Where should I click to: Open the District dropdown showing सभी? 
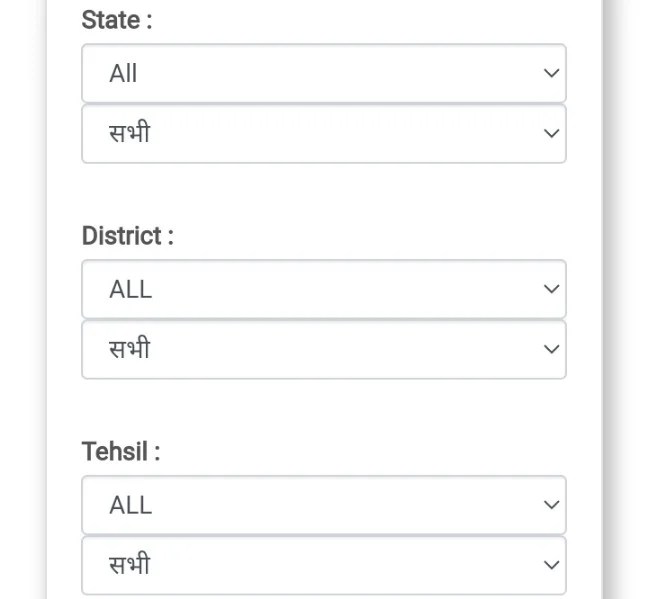[323, 349]
